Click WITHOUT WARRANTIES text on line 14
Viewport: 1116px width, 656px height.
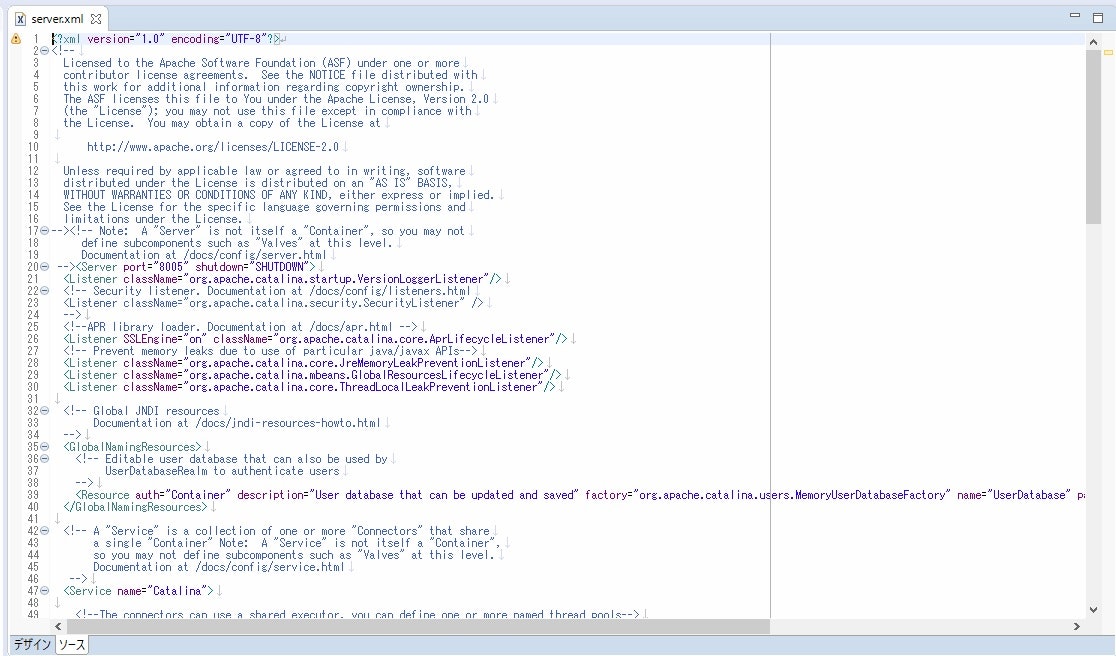pyautogui.click(x=117, y=195)
